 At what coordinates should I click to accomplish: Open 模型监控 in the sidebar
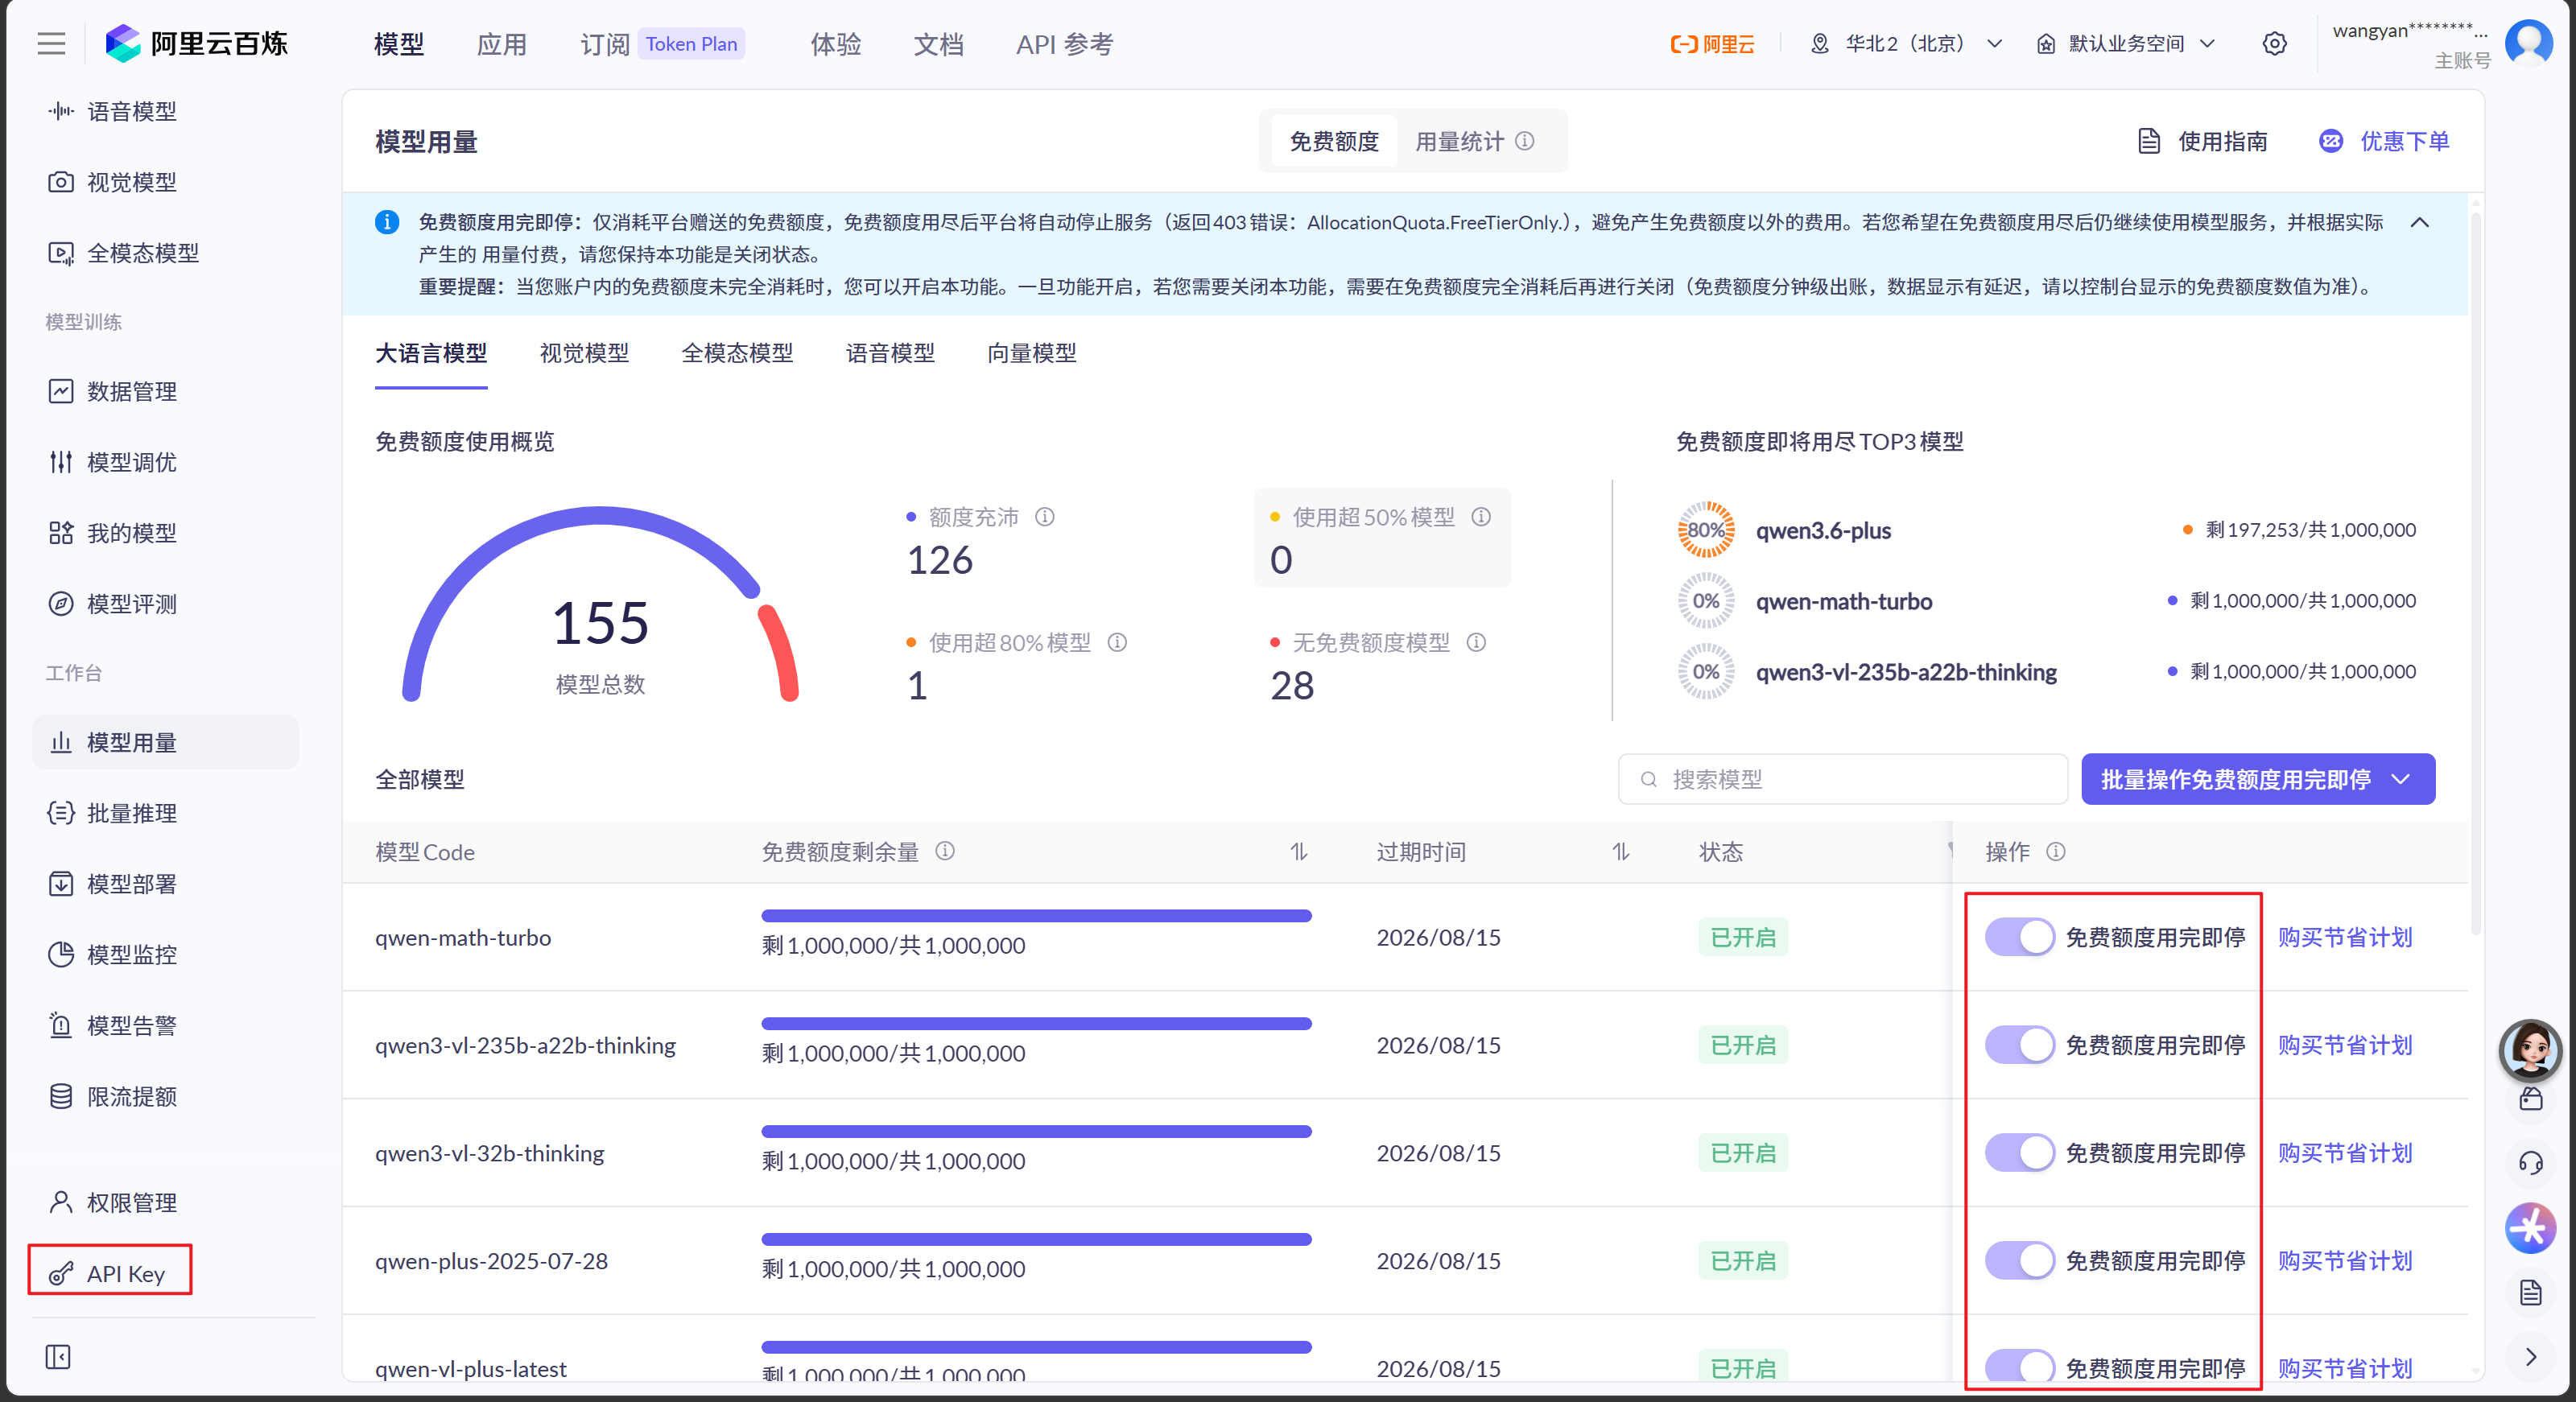165,954
